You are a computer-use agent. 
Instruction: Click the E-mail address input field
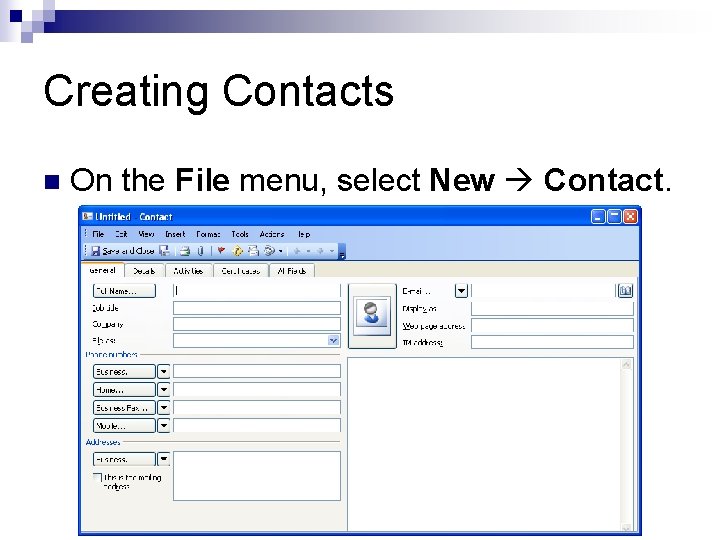pos(543,291)
